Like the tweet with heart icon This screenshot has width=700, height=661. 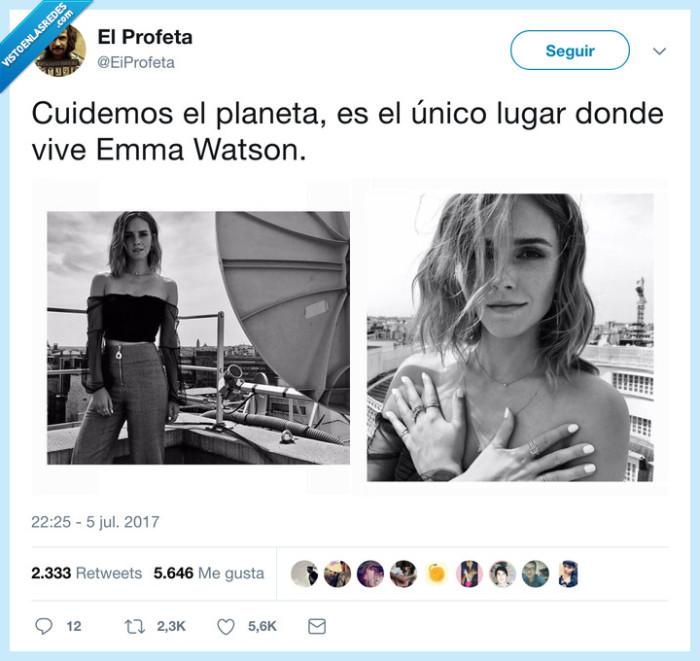tap(226, 627)
